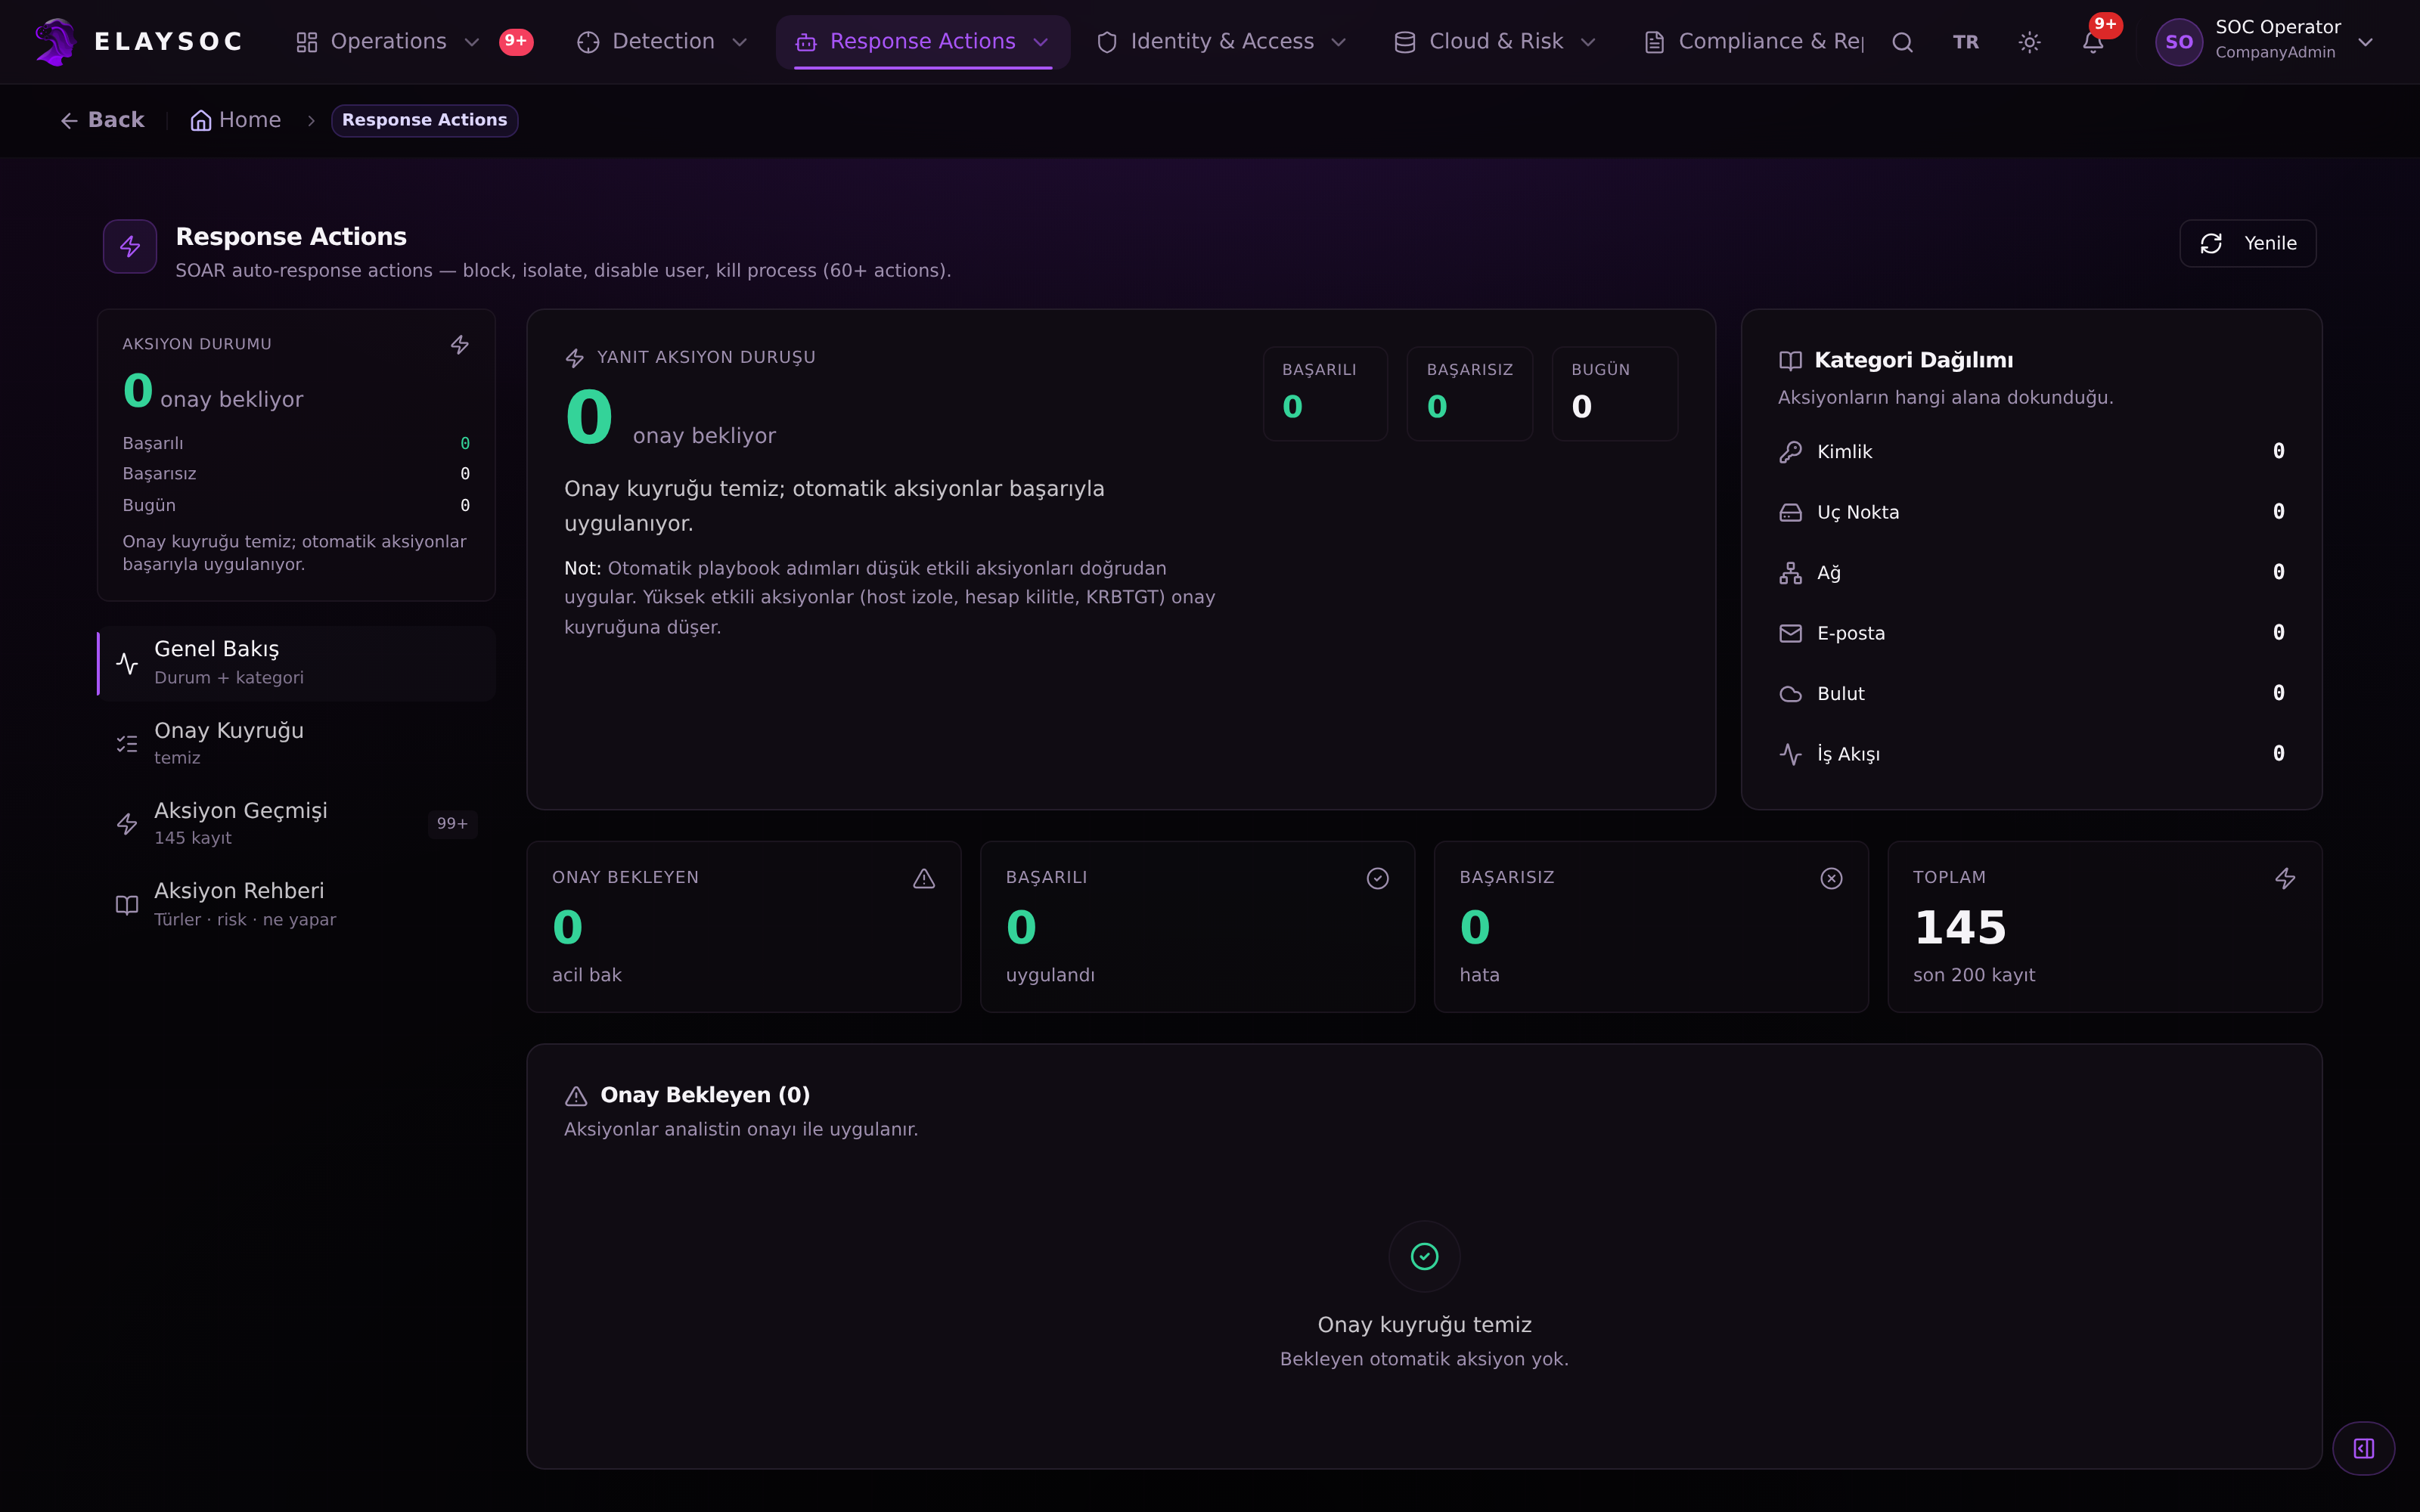Click the E-posta category row
The image size is (2420, 1512).
tap(2031, 633)
